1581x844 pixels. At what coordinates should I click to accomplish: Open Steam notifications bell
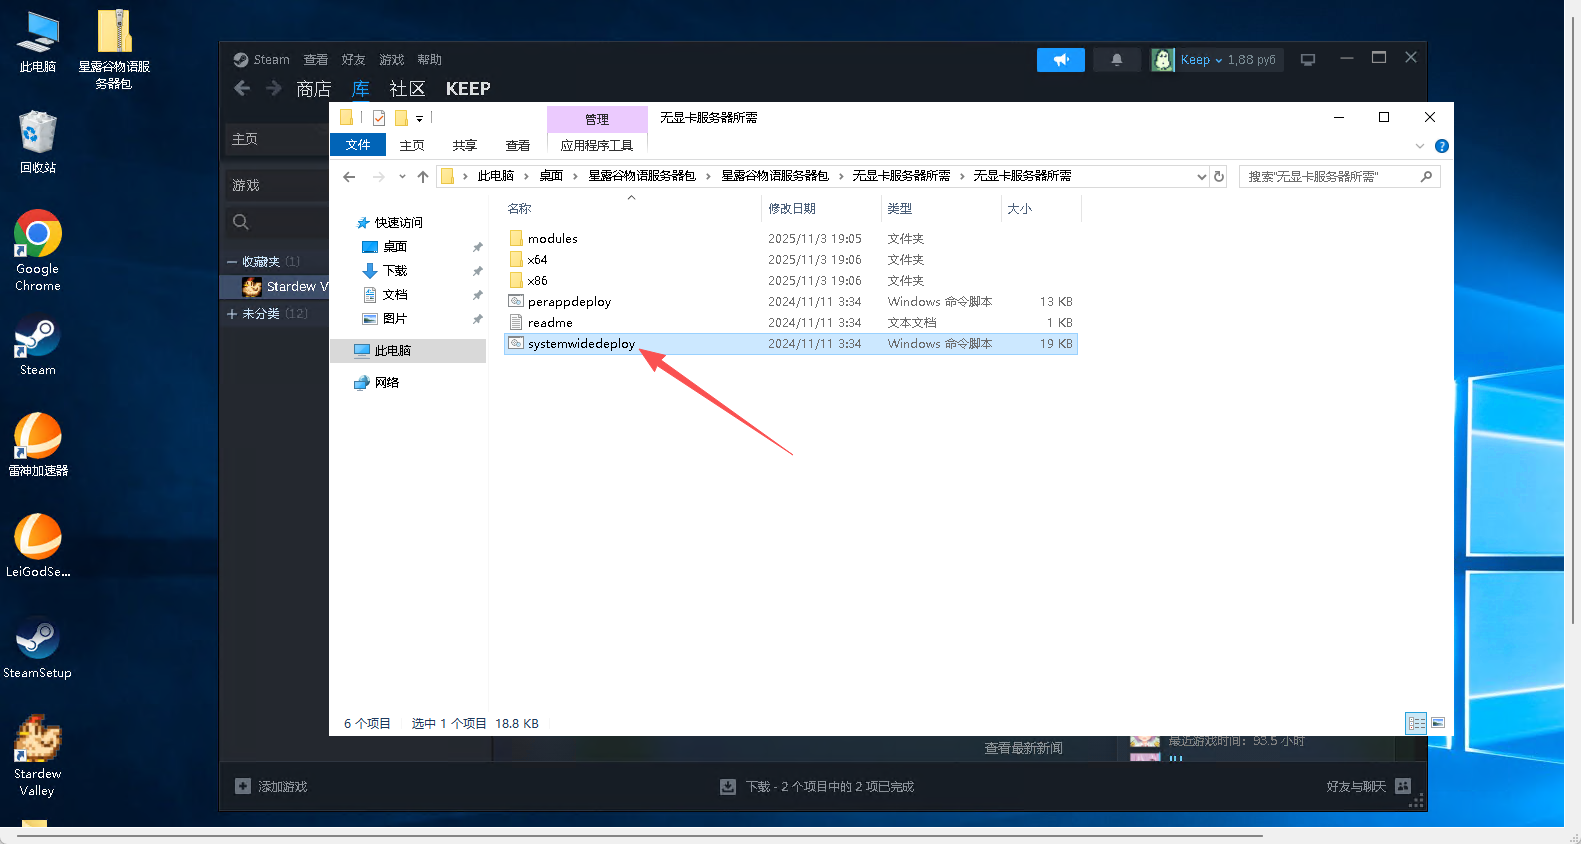1116,60
